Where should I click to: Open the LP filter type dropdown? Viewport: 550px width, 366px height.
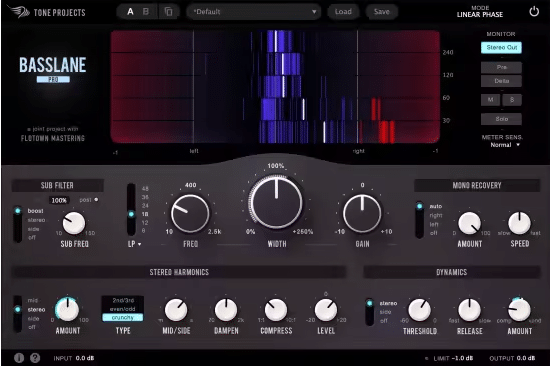(x=134, y=244)
